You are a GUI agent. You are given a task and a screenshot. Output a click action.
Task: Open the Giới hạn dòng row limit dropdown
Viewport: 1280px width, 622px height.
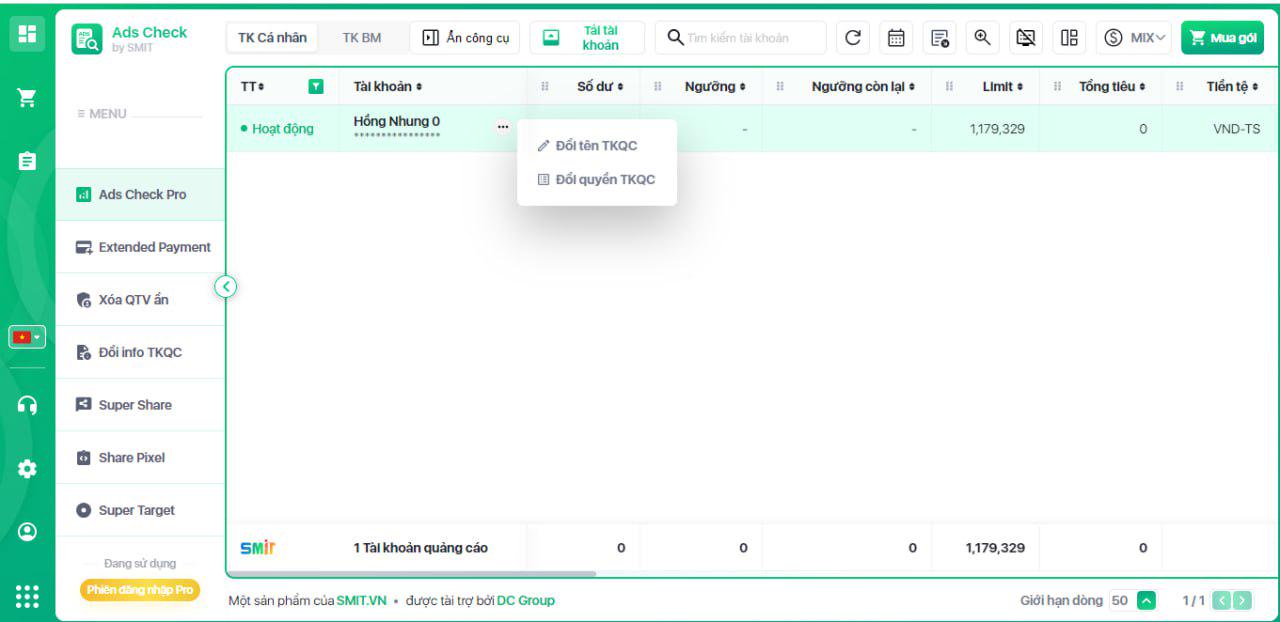tap(1146, 601)
